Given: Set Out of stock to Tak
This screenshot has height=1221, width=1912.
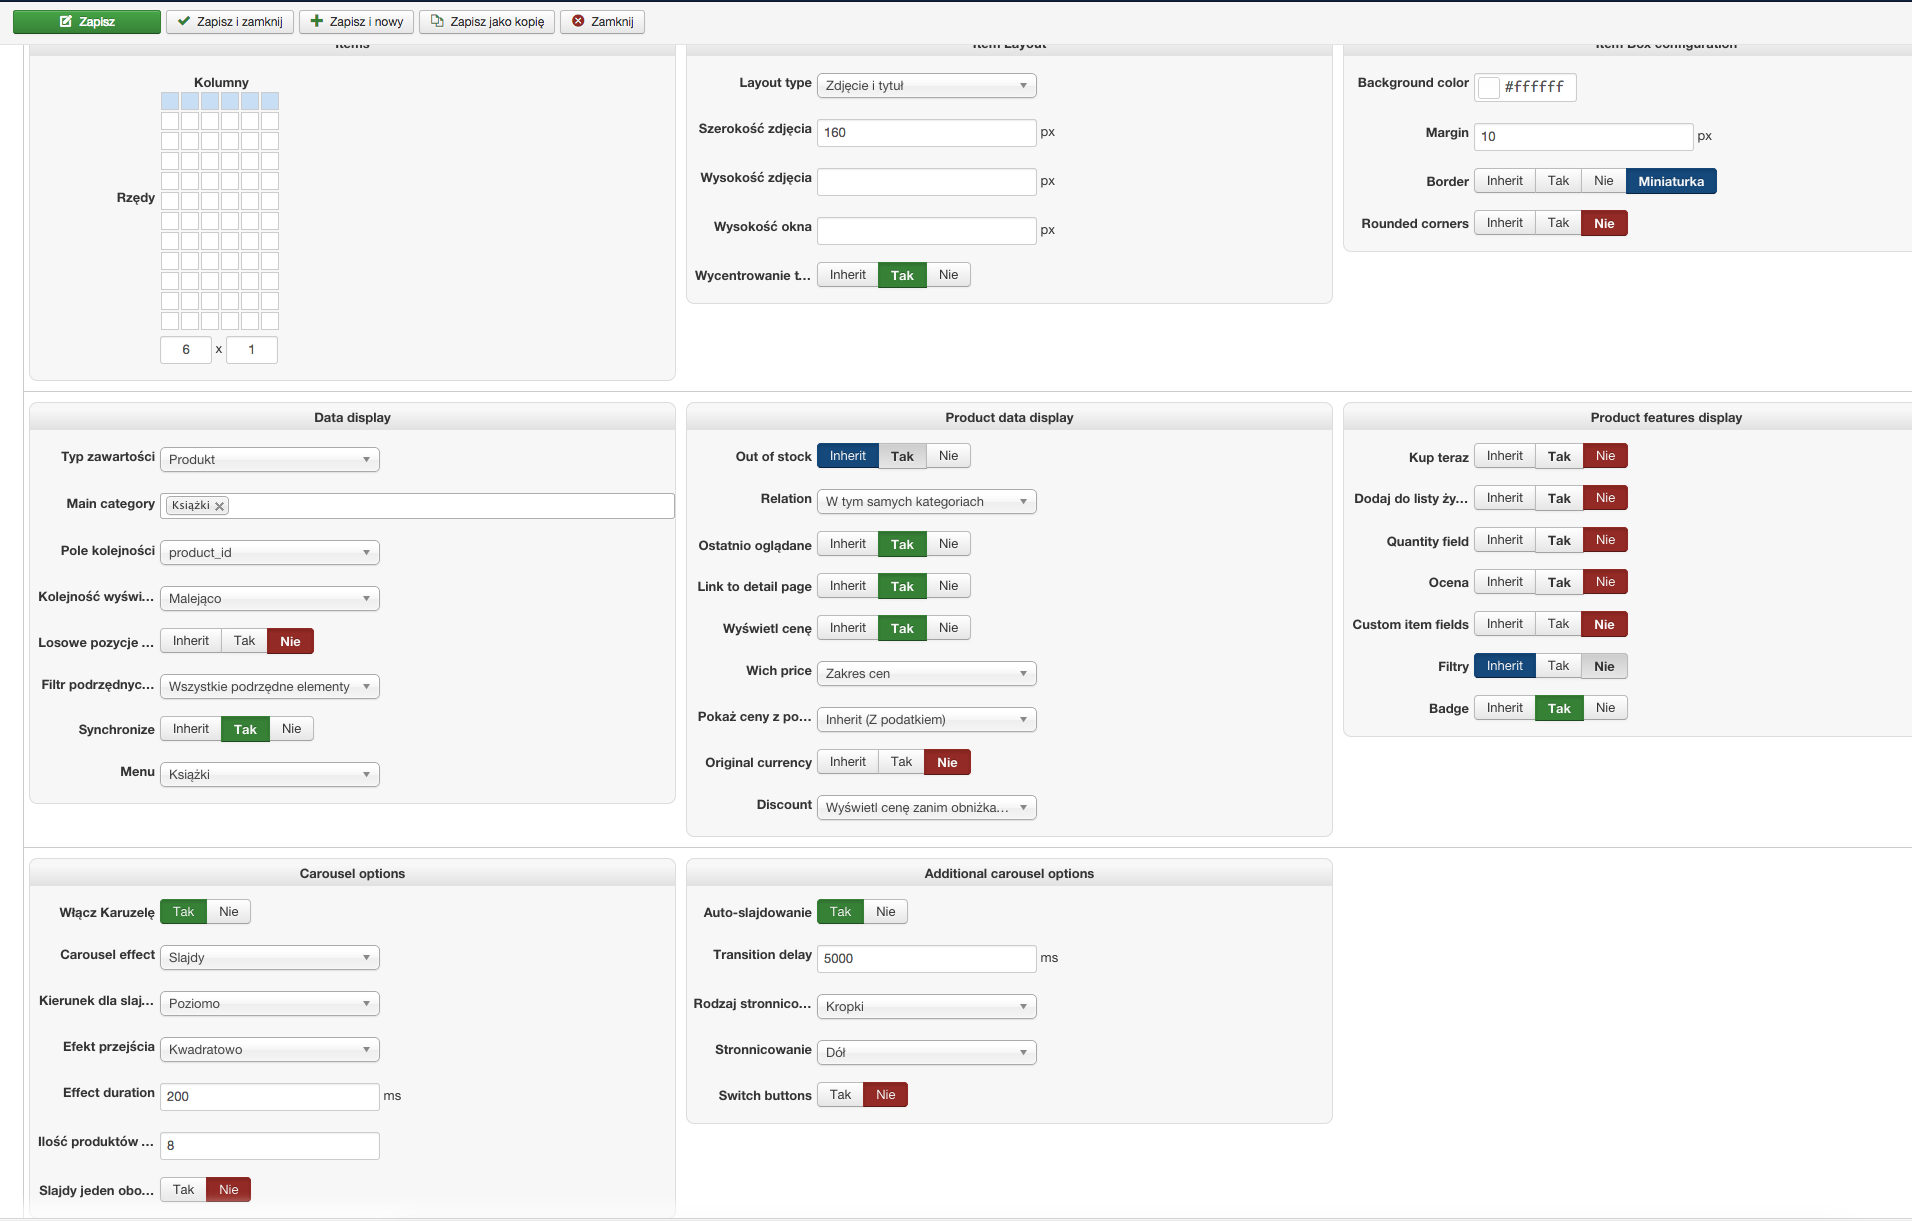Looking at the screenshot, I should pyautogui.click(x=902, y=456).
